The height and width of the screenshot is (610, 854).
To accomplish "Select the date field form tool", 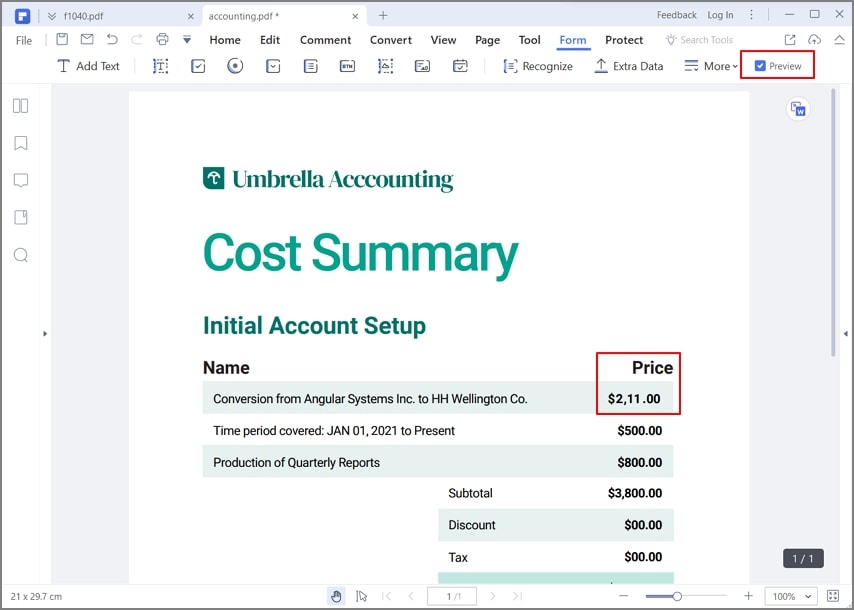I will pos(460,66).
